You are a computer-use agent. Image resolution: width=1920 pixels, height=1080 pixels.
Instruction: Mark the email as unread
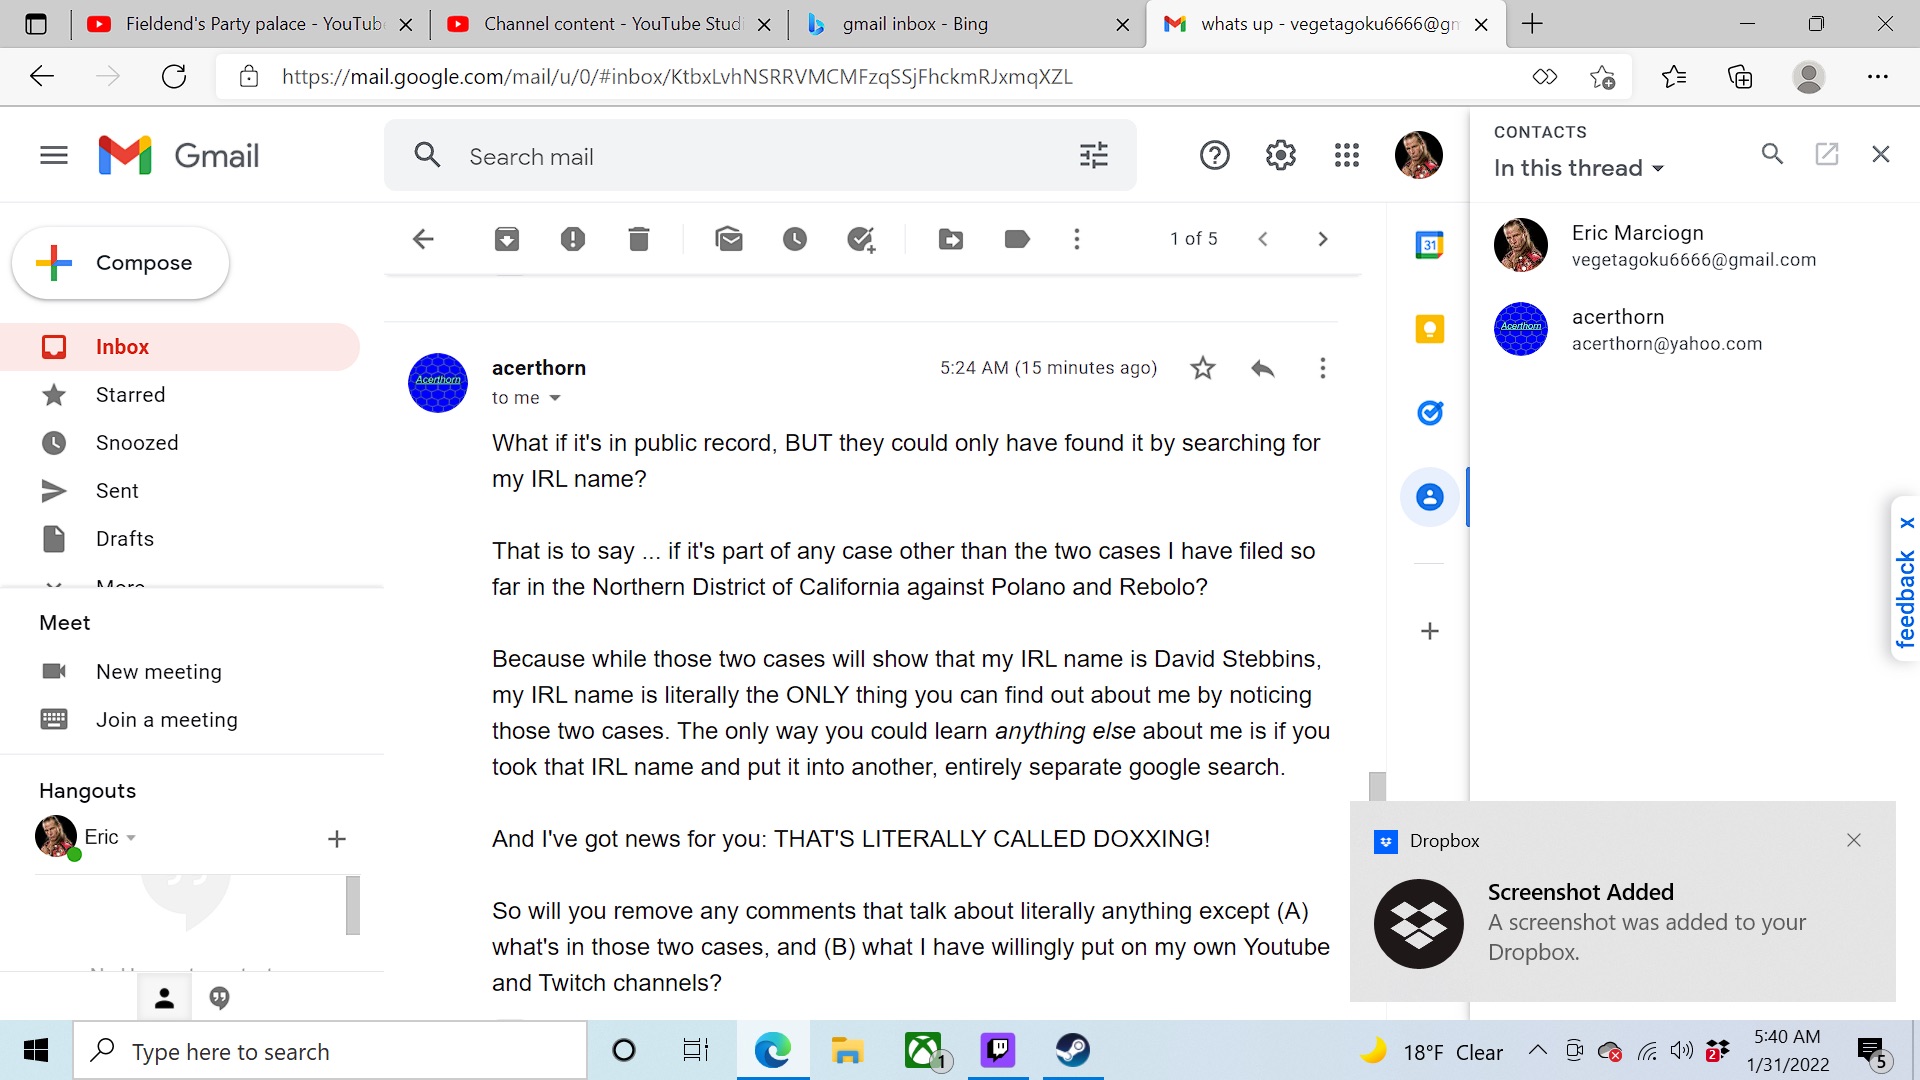coord(729,239)
